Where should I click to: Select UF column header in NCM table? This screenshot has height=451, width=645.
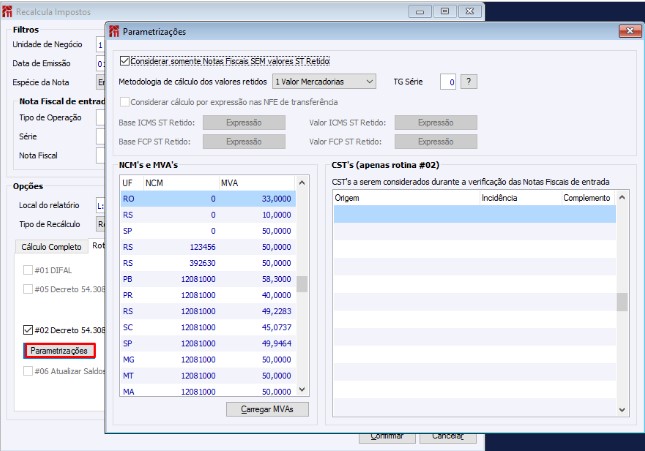point(132,183)
